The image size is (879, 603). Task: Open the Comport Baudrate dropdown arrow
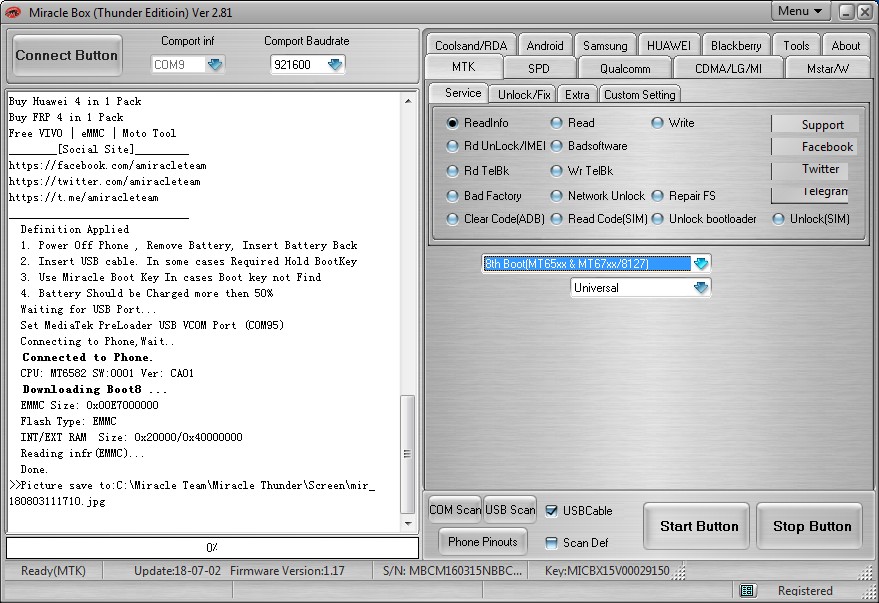point(335,64)
